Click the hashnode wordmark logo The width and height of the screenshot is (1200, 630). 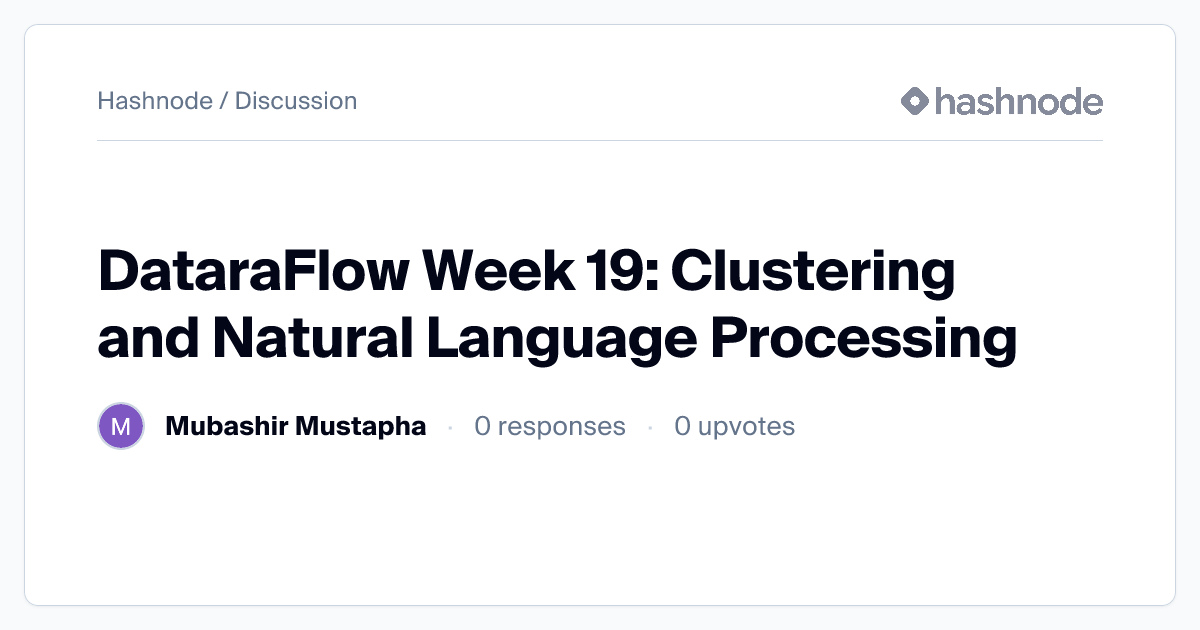[1020, 101]
